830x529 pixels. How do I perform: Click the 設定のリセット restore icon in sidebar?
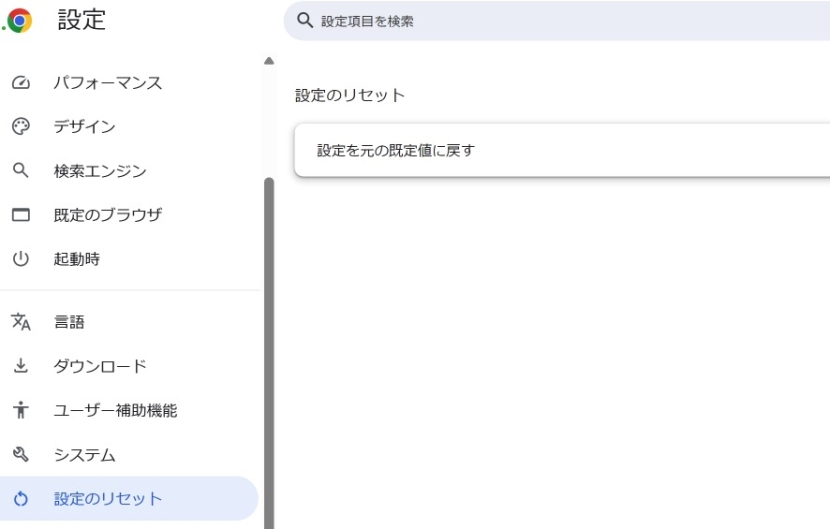point(19,499)
